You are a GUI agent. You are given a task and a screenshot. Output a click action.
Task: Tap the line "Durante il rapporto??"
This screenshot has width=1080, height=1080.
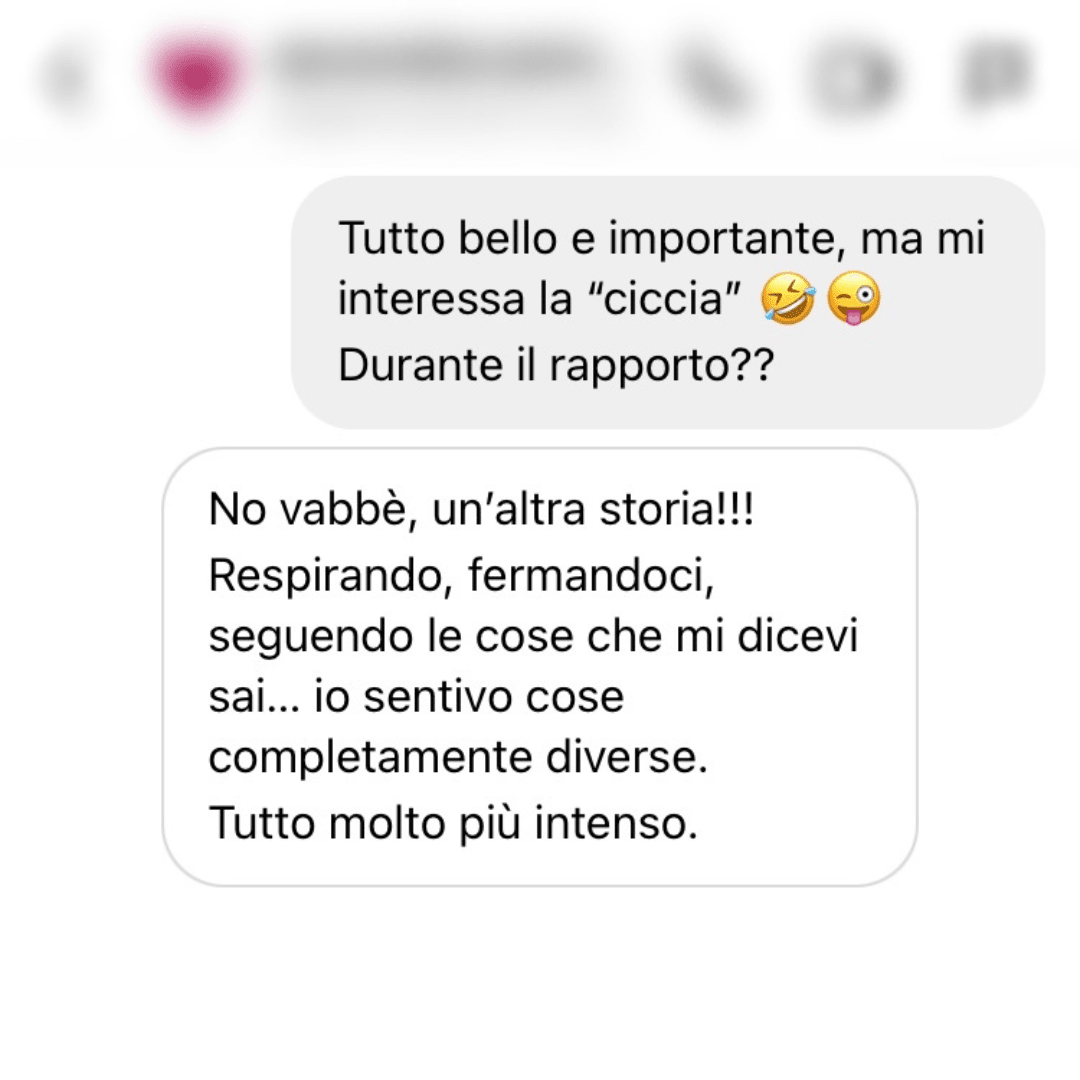click(x=557, y=364)
